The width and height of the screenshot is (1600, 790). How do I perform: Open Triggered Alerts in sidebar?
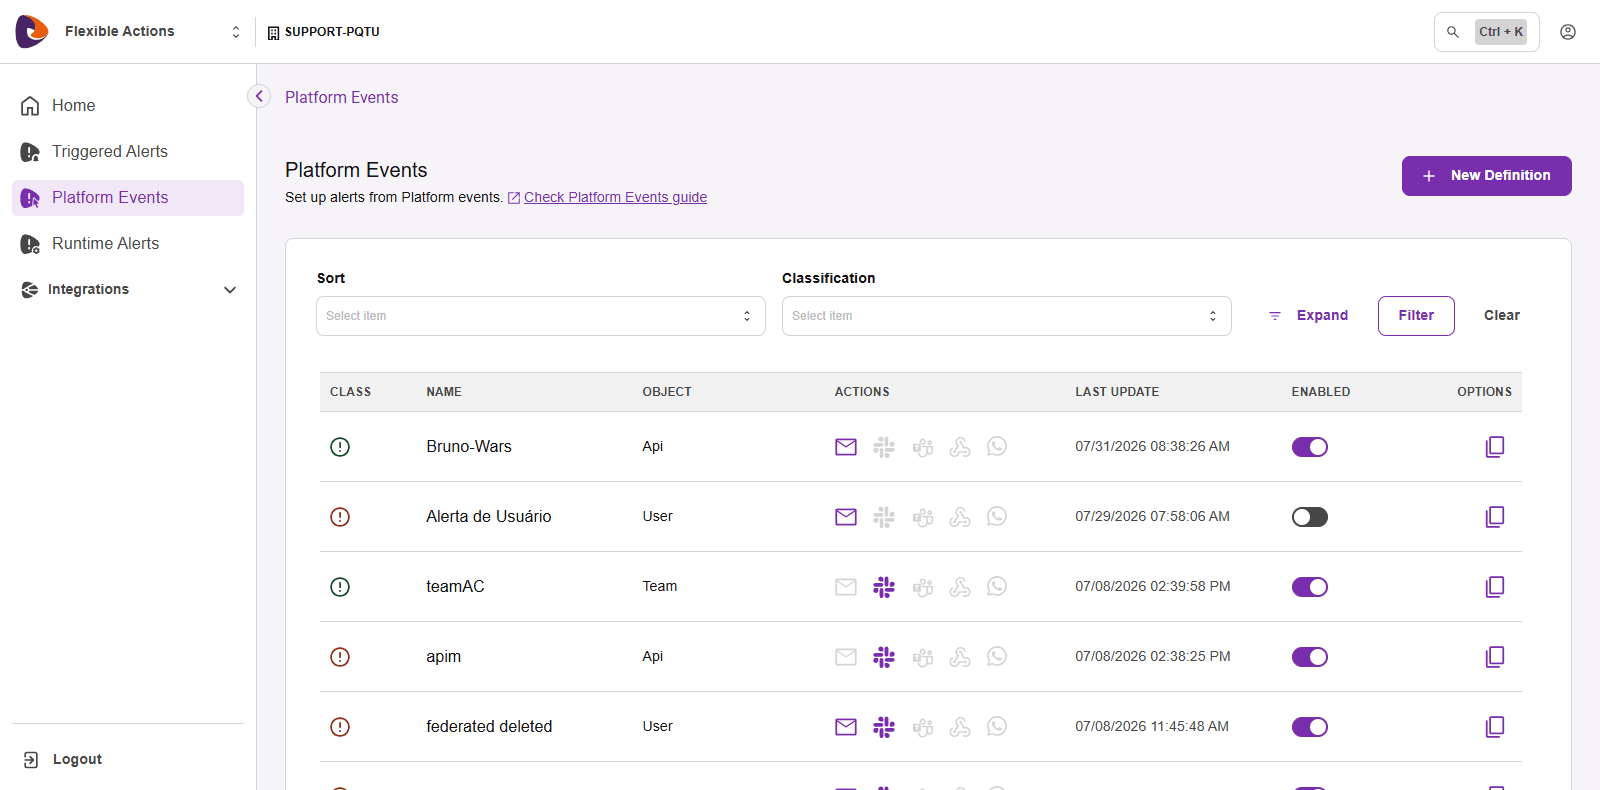coord(128,152)
